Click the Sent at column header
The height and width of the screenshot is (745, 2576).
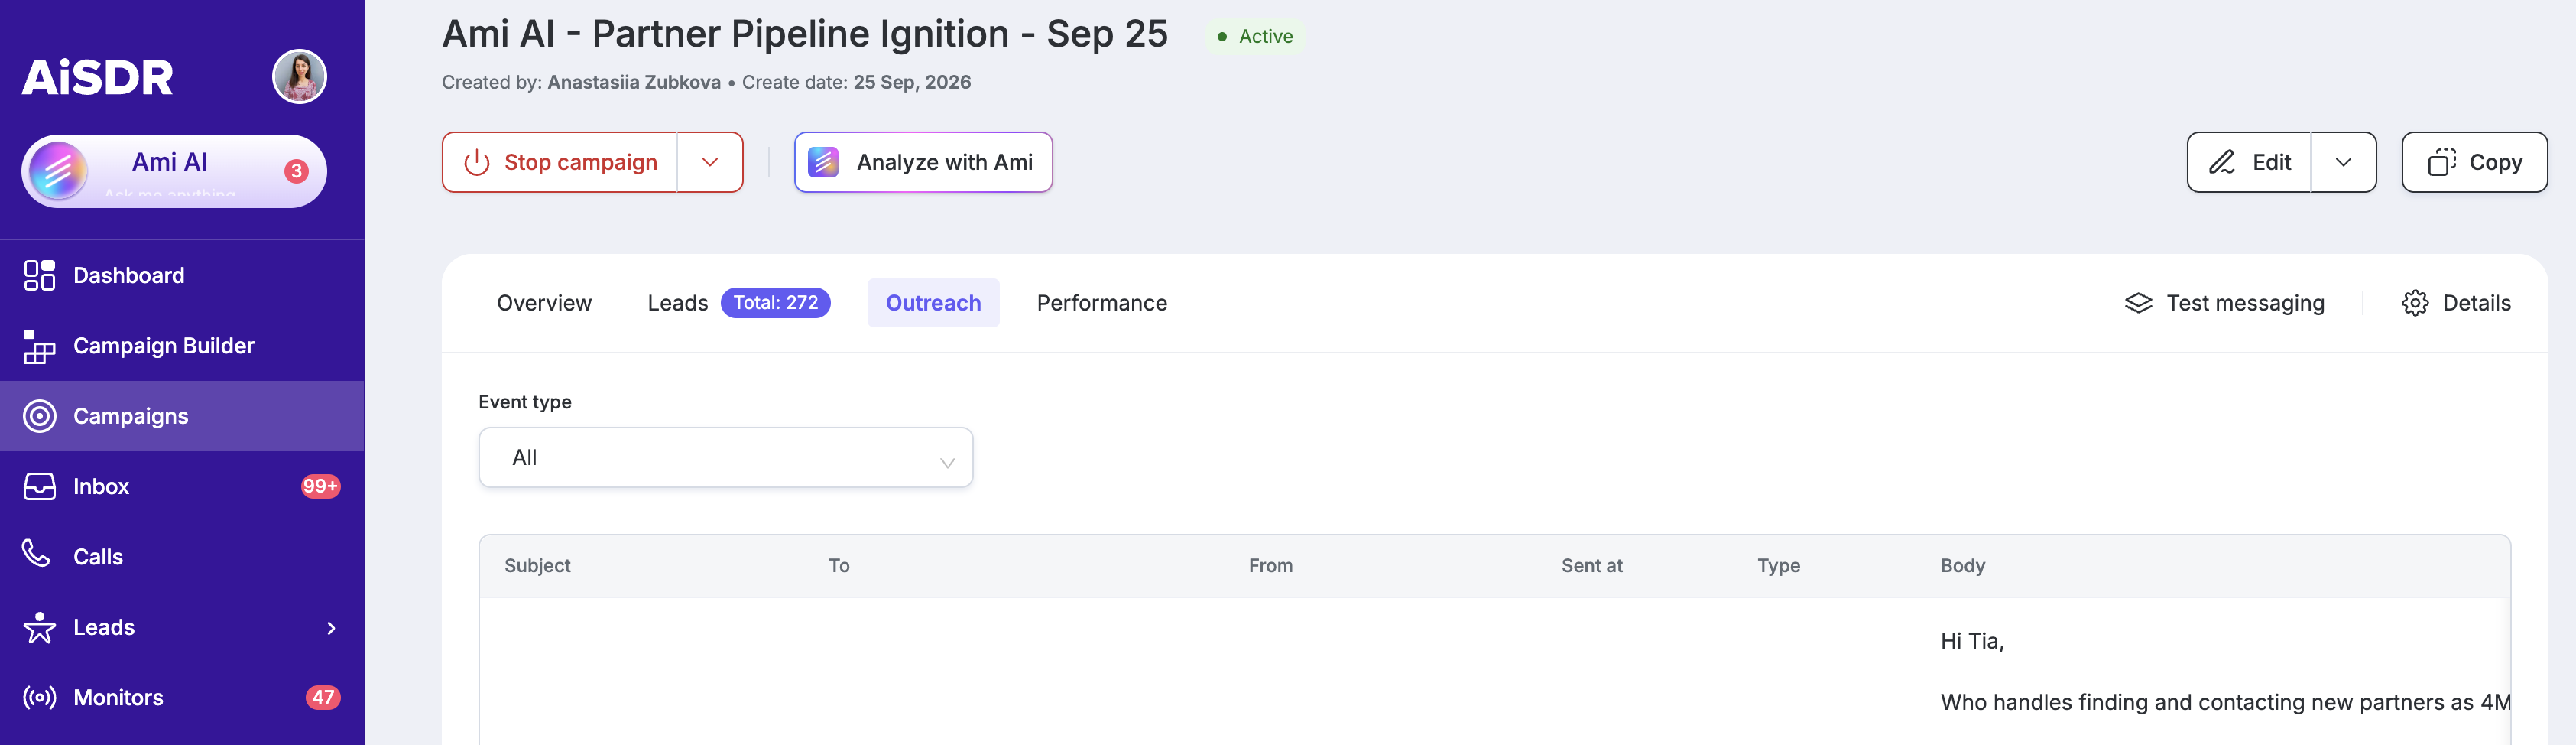1592,566
